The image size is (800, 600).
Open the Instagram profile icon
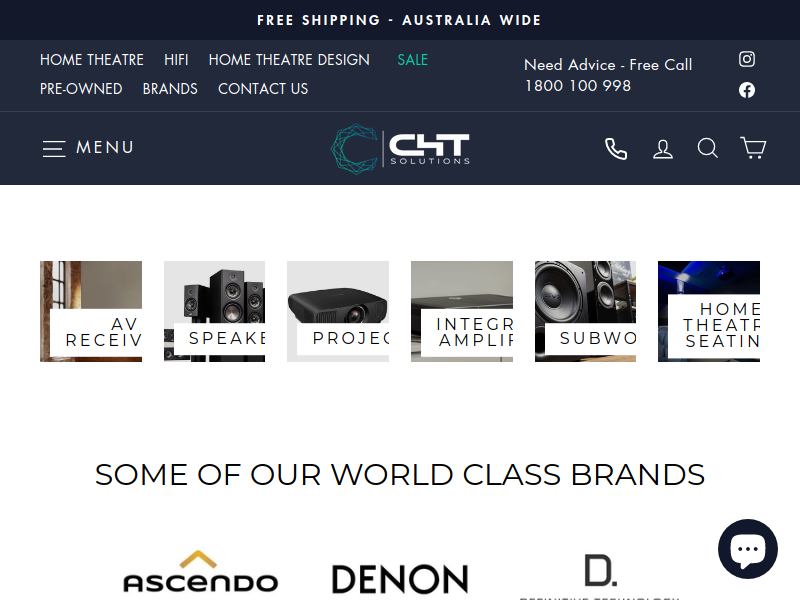[x=747, y=59]
